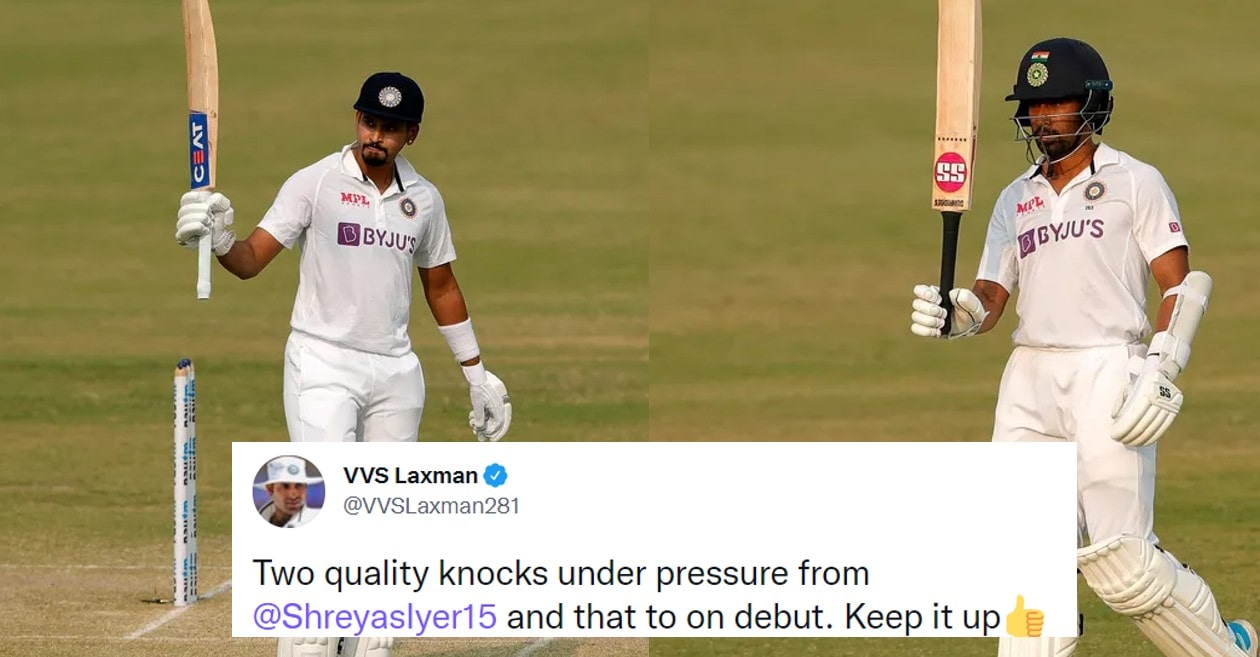Click the stumps beside the left batsman
1260x657 pixels.
point(185,482)
